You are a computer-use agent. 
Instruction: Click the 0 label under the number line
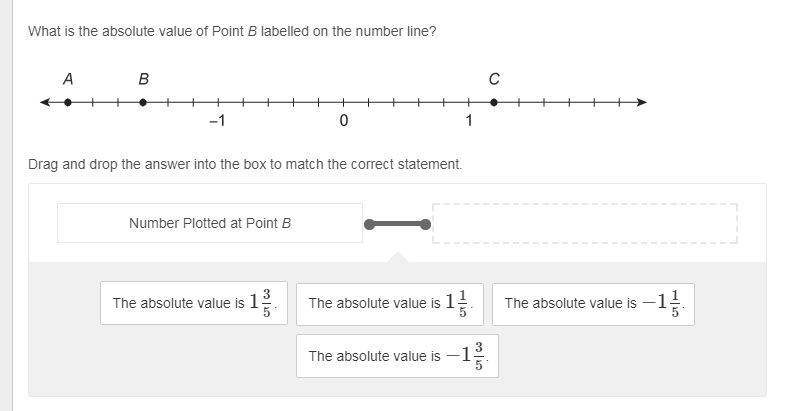coord(343,121)
